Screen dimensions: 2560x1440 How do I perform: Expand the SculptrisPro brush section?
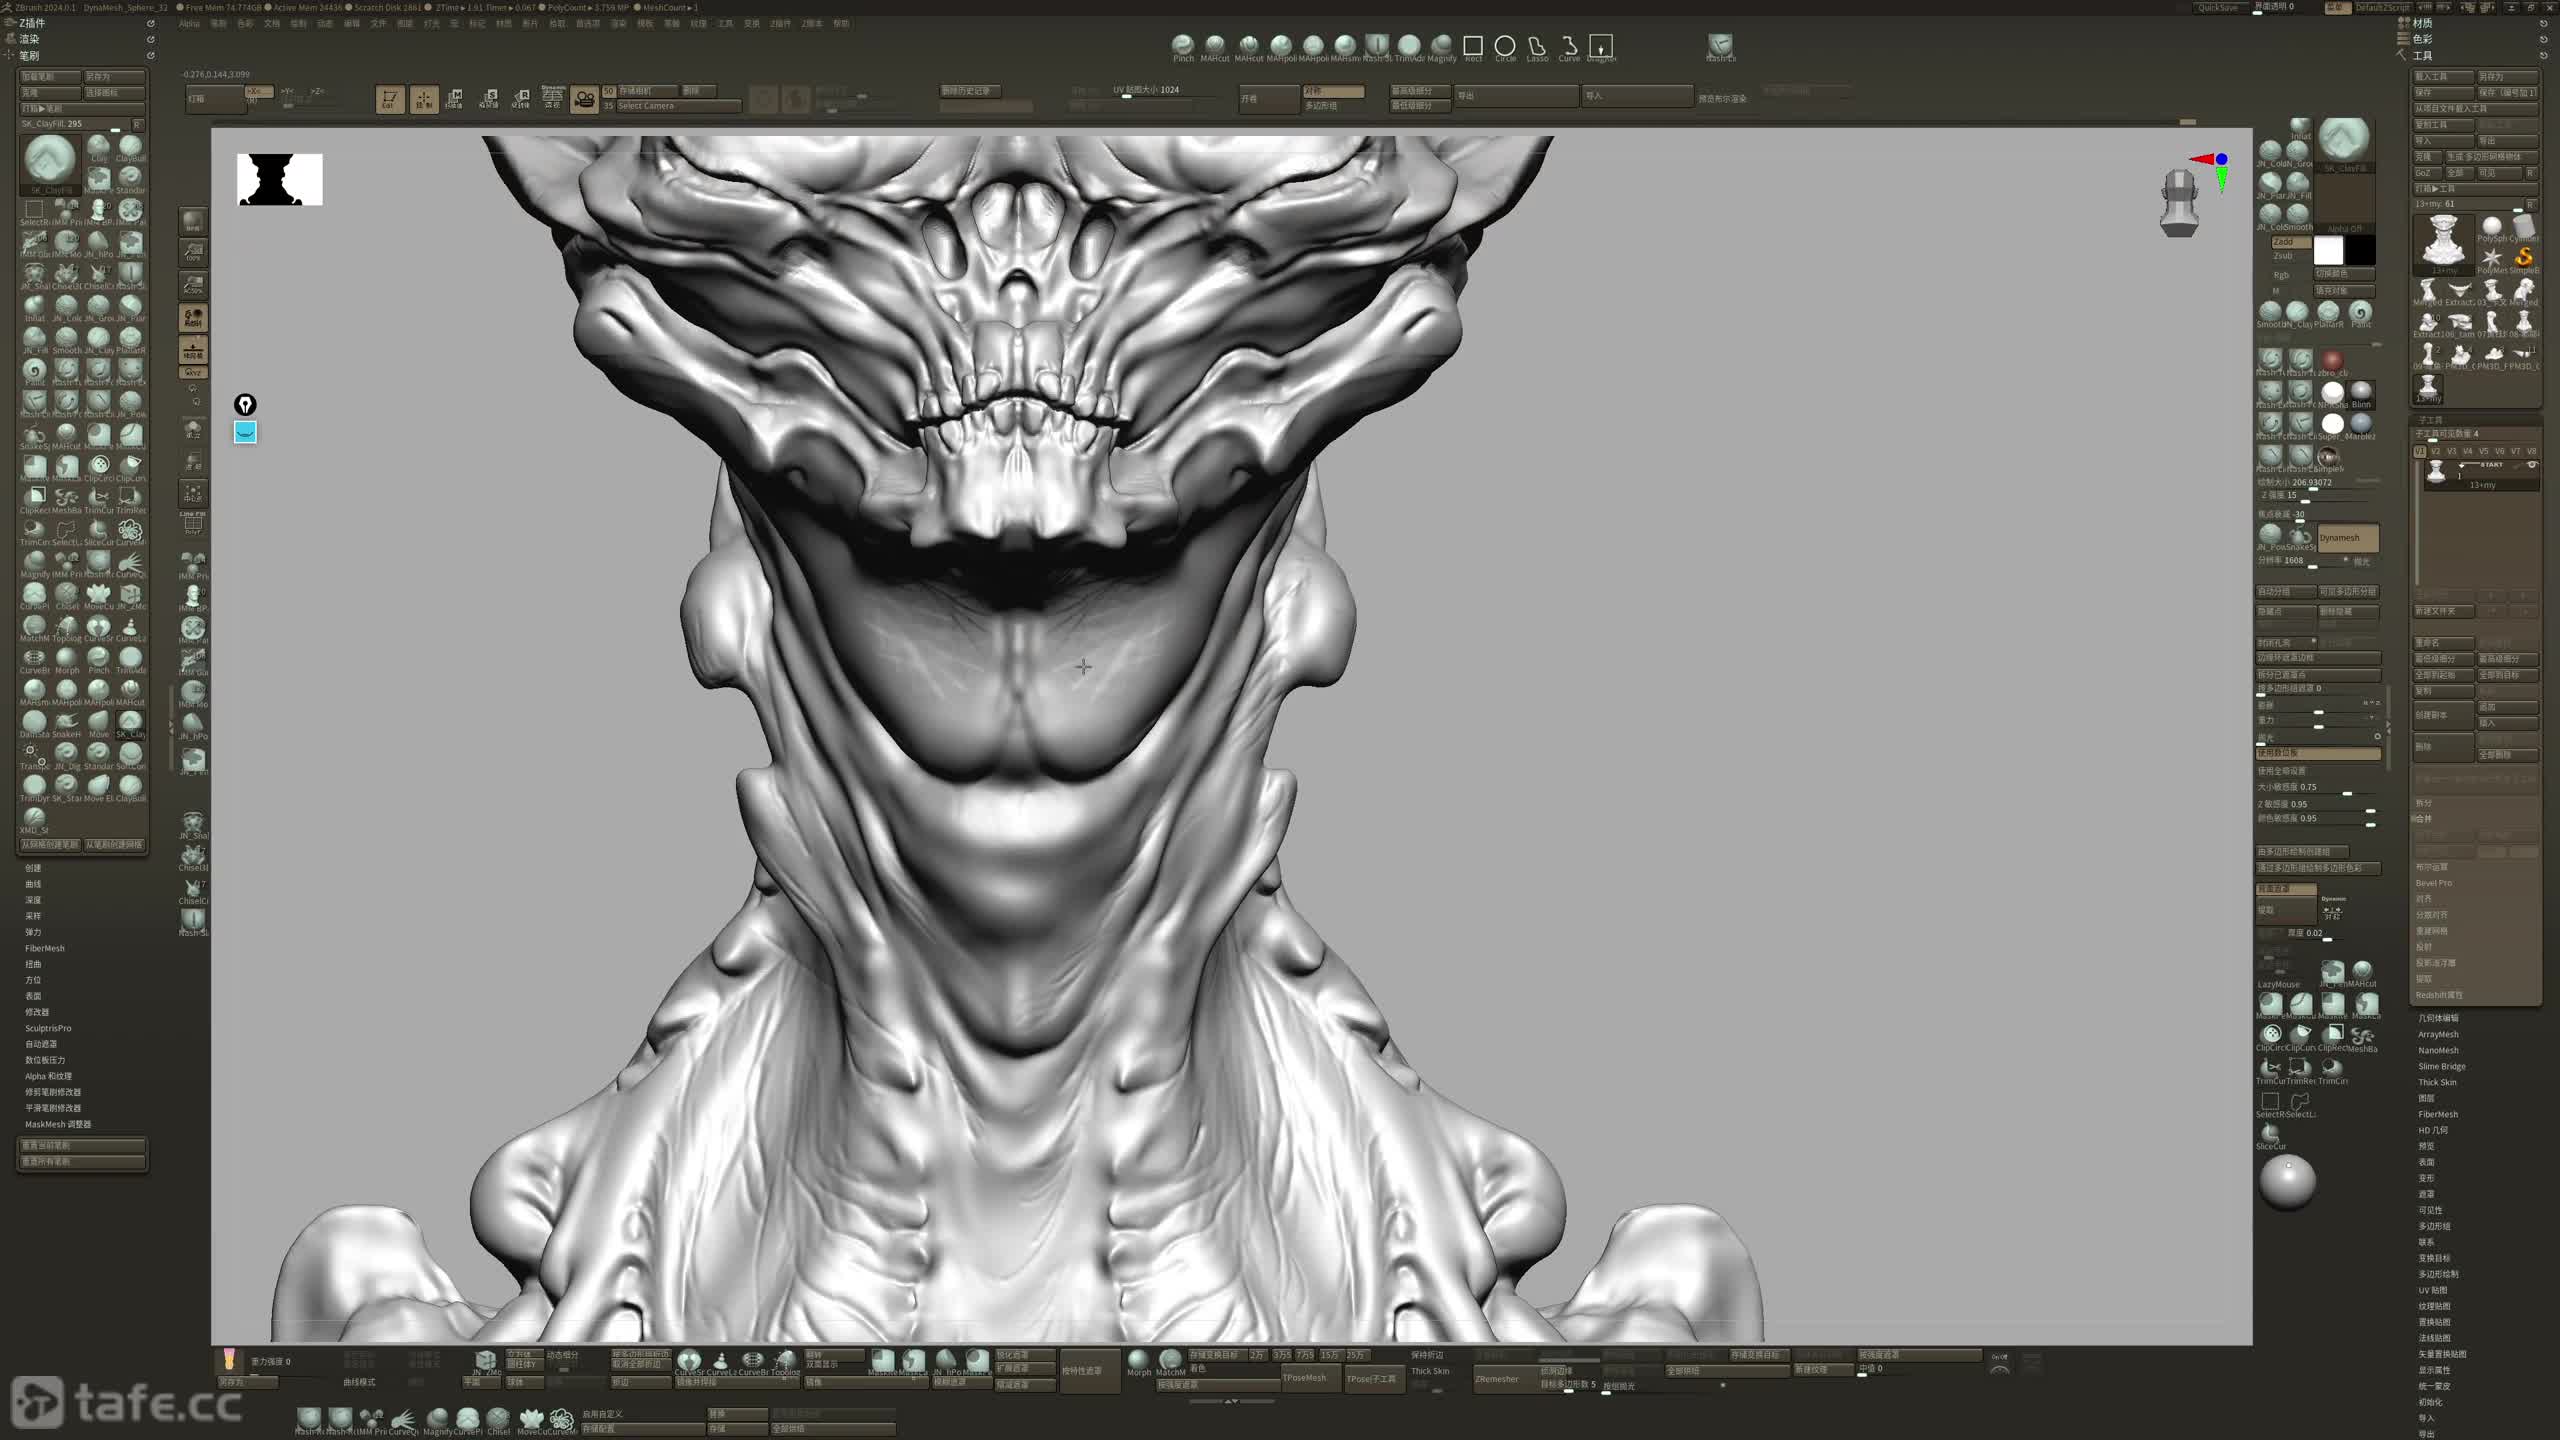(48, 1028)
